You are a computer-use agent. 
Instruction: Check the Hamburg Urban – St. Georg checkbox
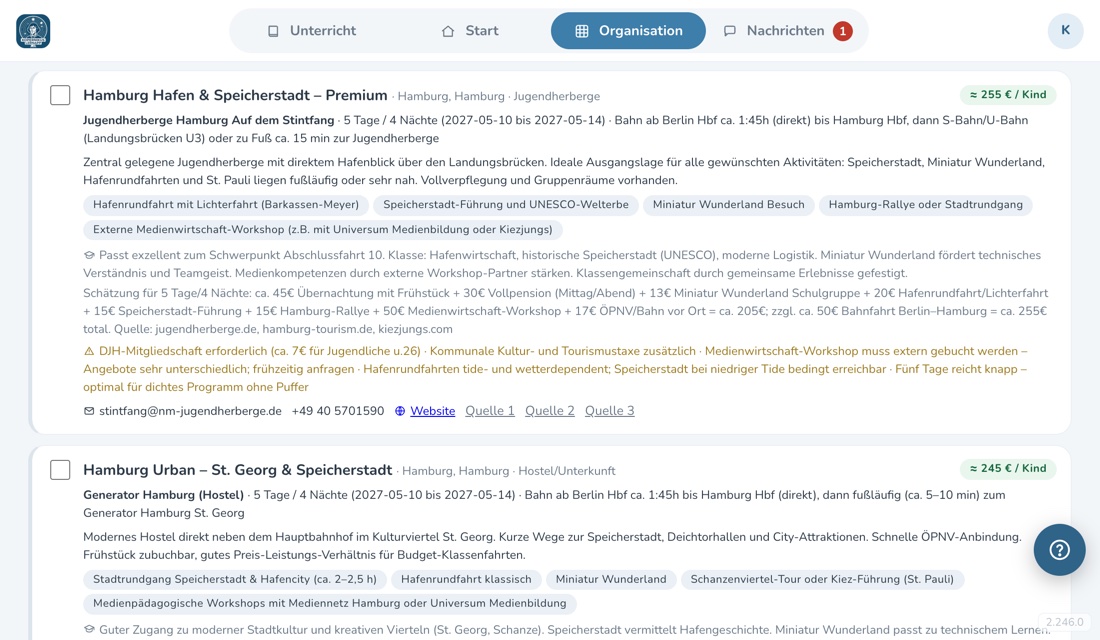[x=60, y=469]
